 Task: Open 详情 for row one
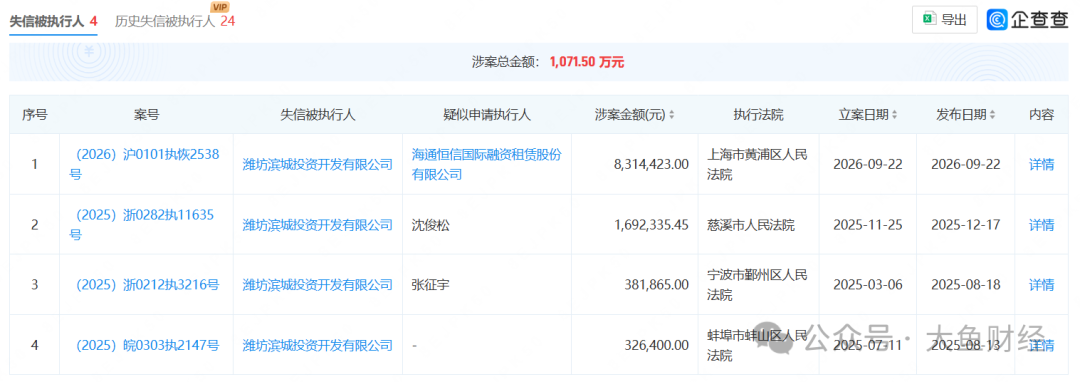(x=1041, y=165)
